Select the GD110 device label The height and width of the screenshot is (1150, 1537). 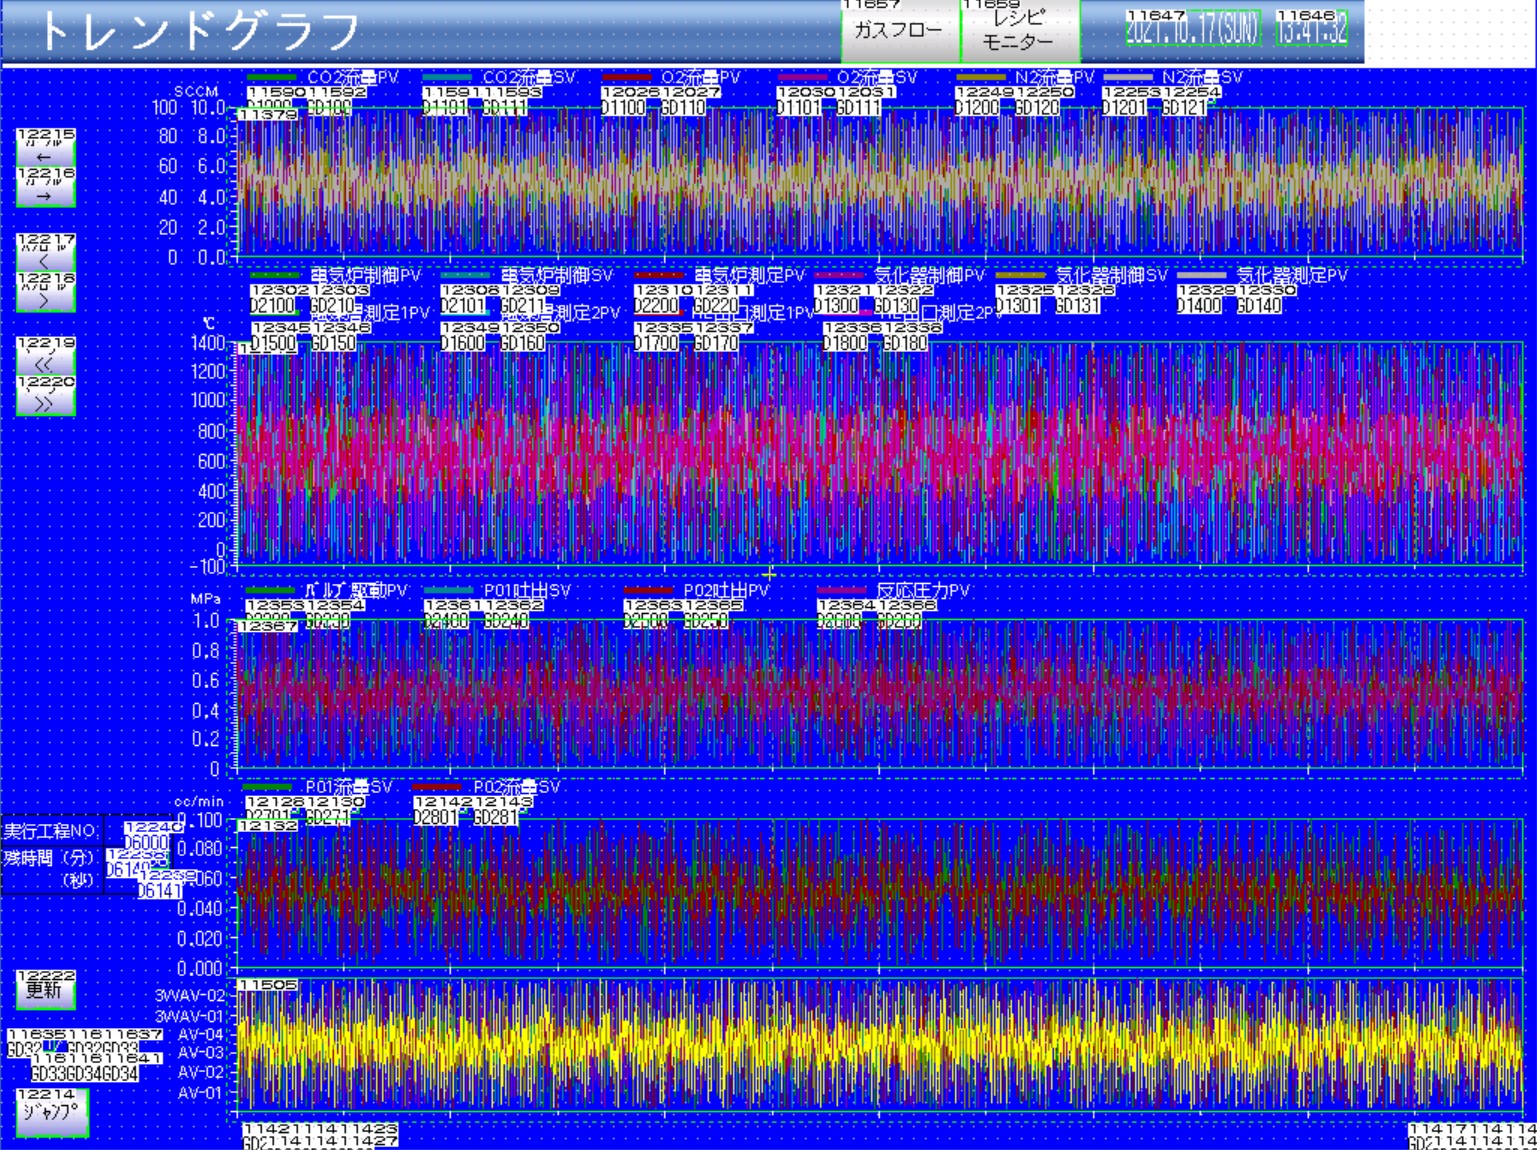click(x=683, y=107)
